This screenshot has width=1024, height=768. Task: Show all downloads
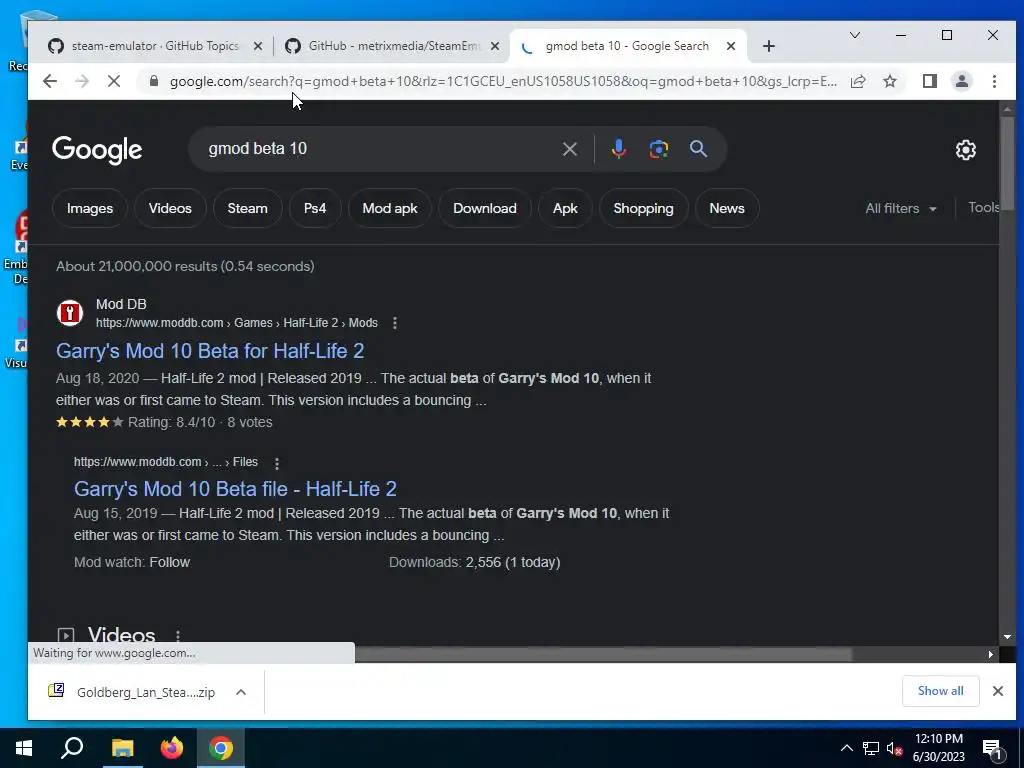940,691
